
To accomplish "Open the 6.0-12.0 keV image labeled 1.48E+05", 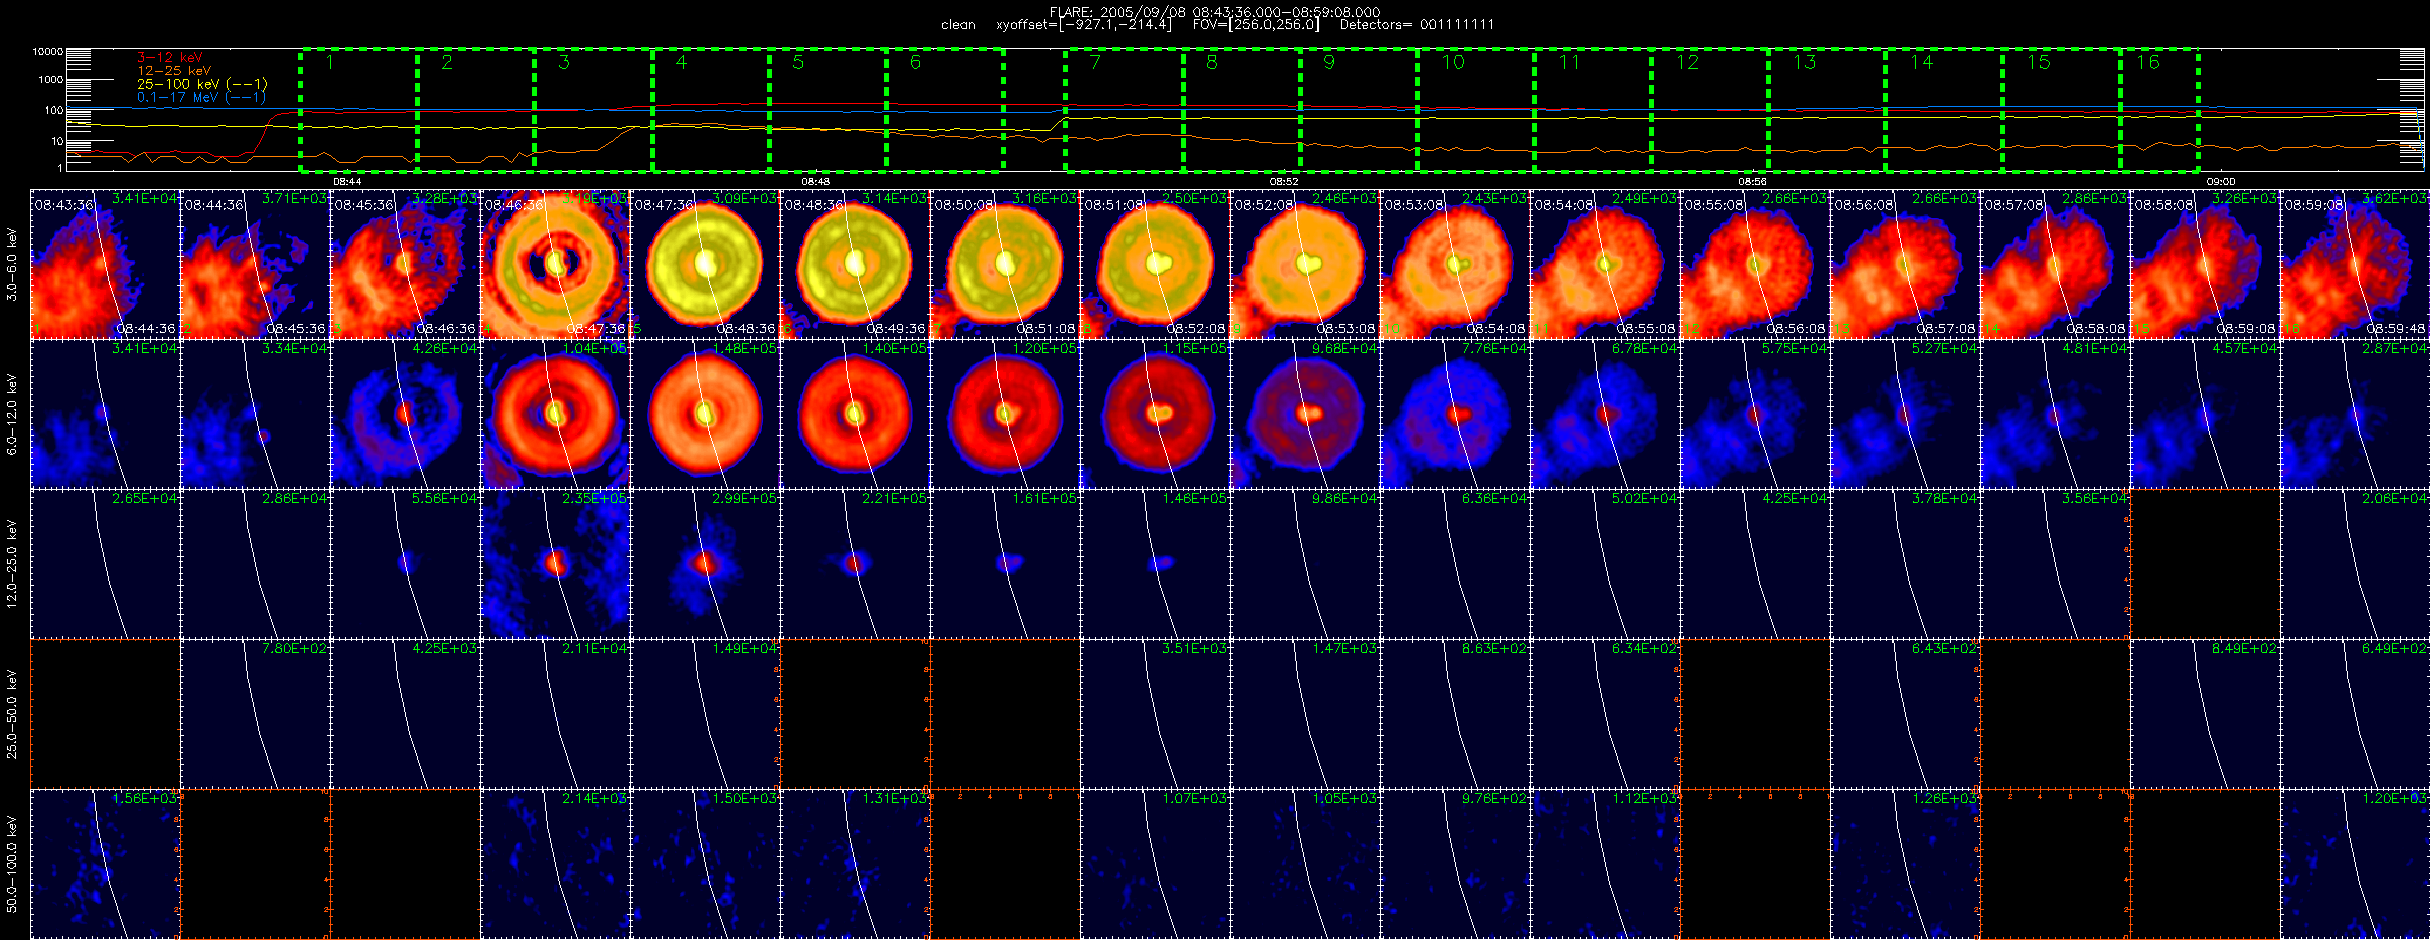I will [x=706, y=414].
